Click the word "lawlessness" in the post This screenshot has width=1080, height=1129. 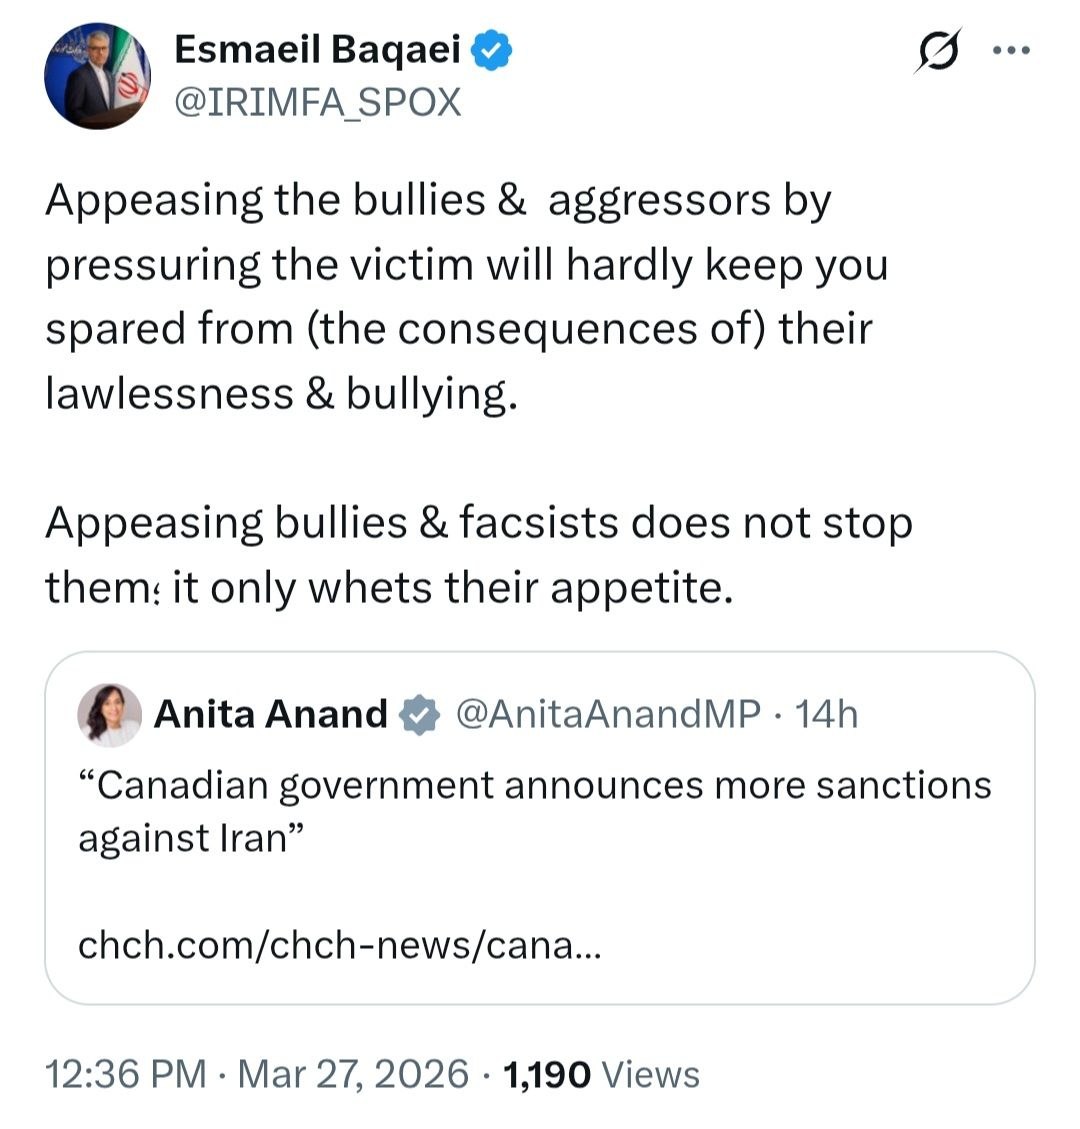(x=169, y=394)
